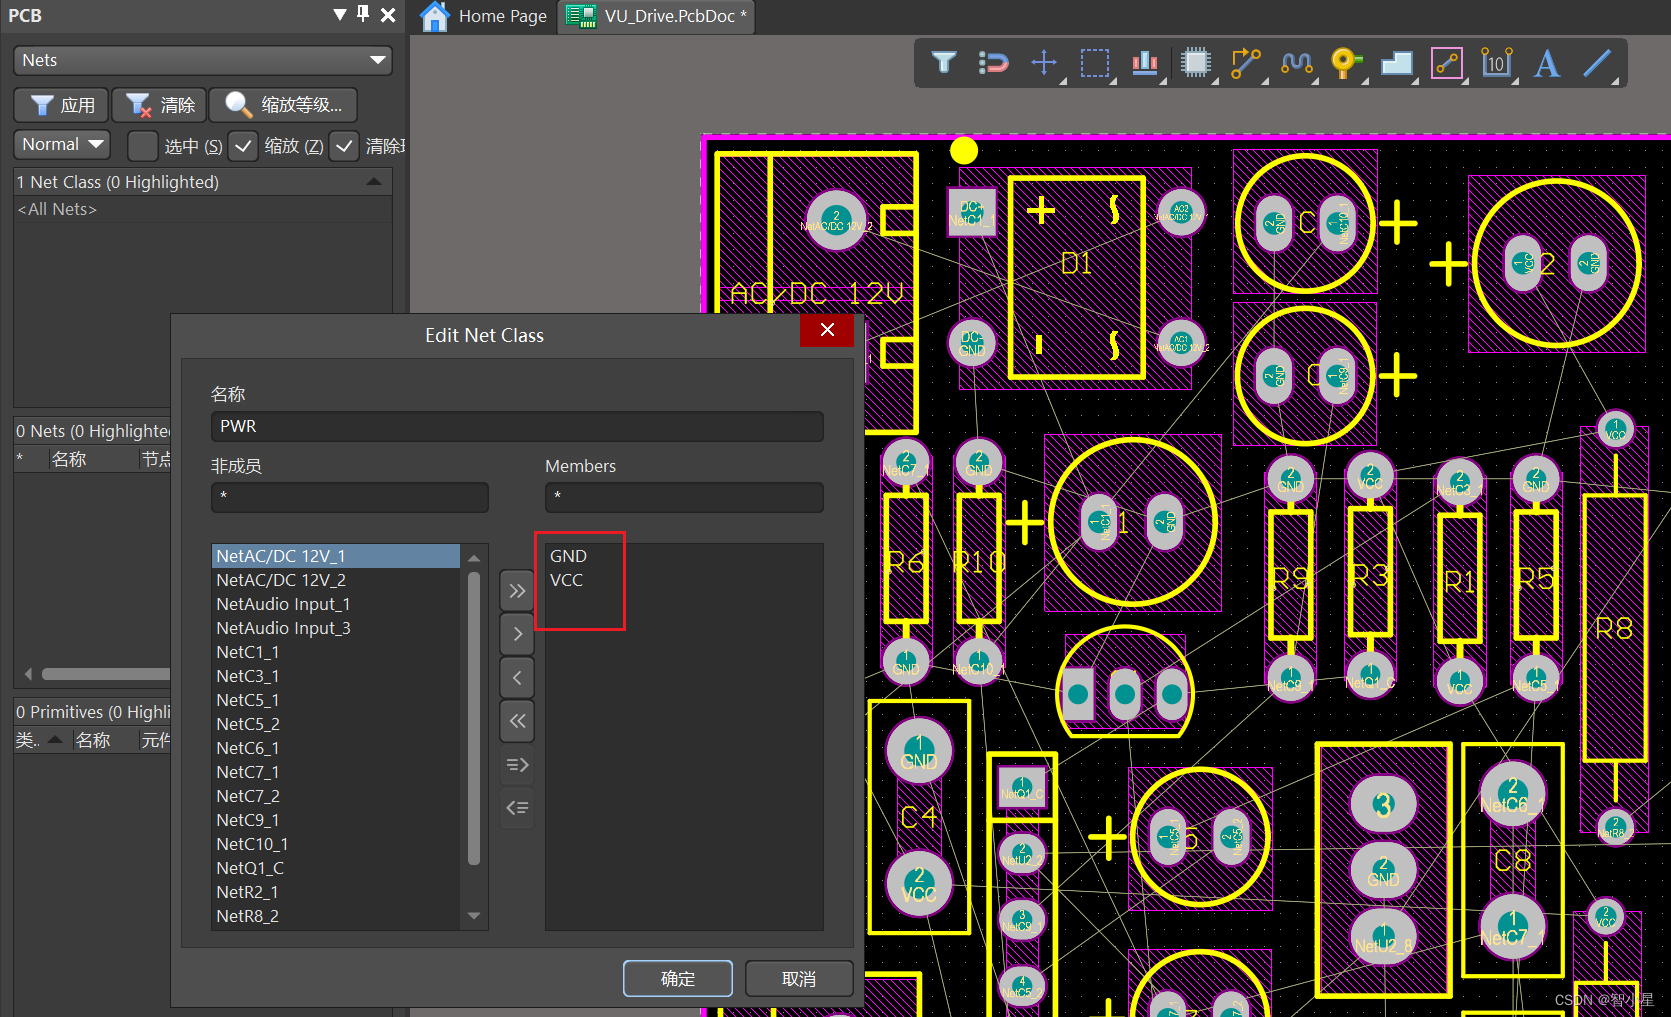Click the remove-by-selection arrow button
Viewport: 1671px width, 1017px height.
click(x=517, y=808)
